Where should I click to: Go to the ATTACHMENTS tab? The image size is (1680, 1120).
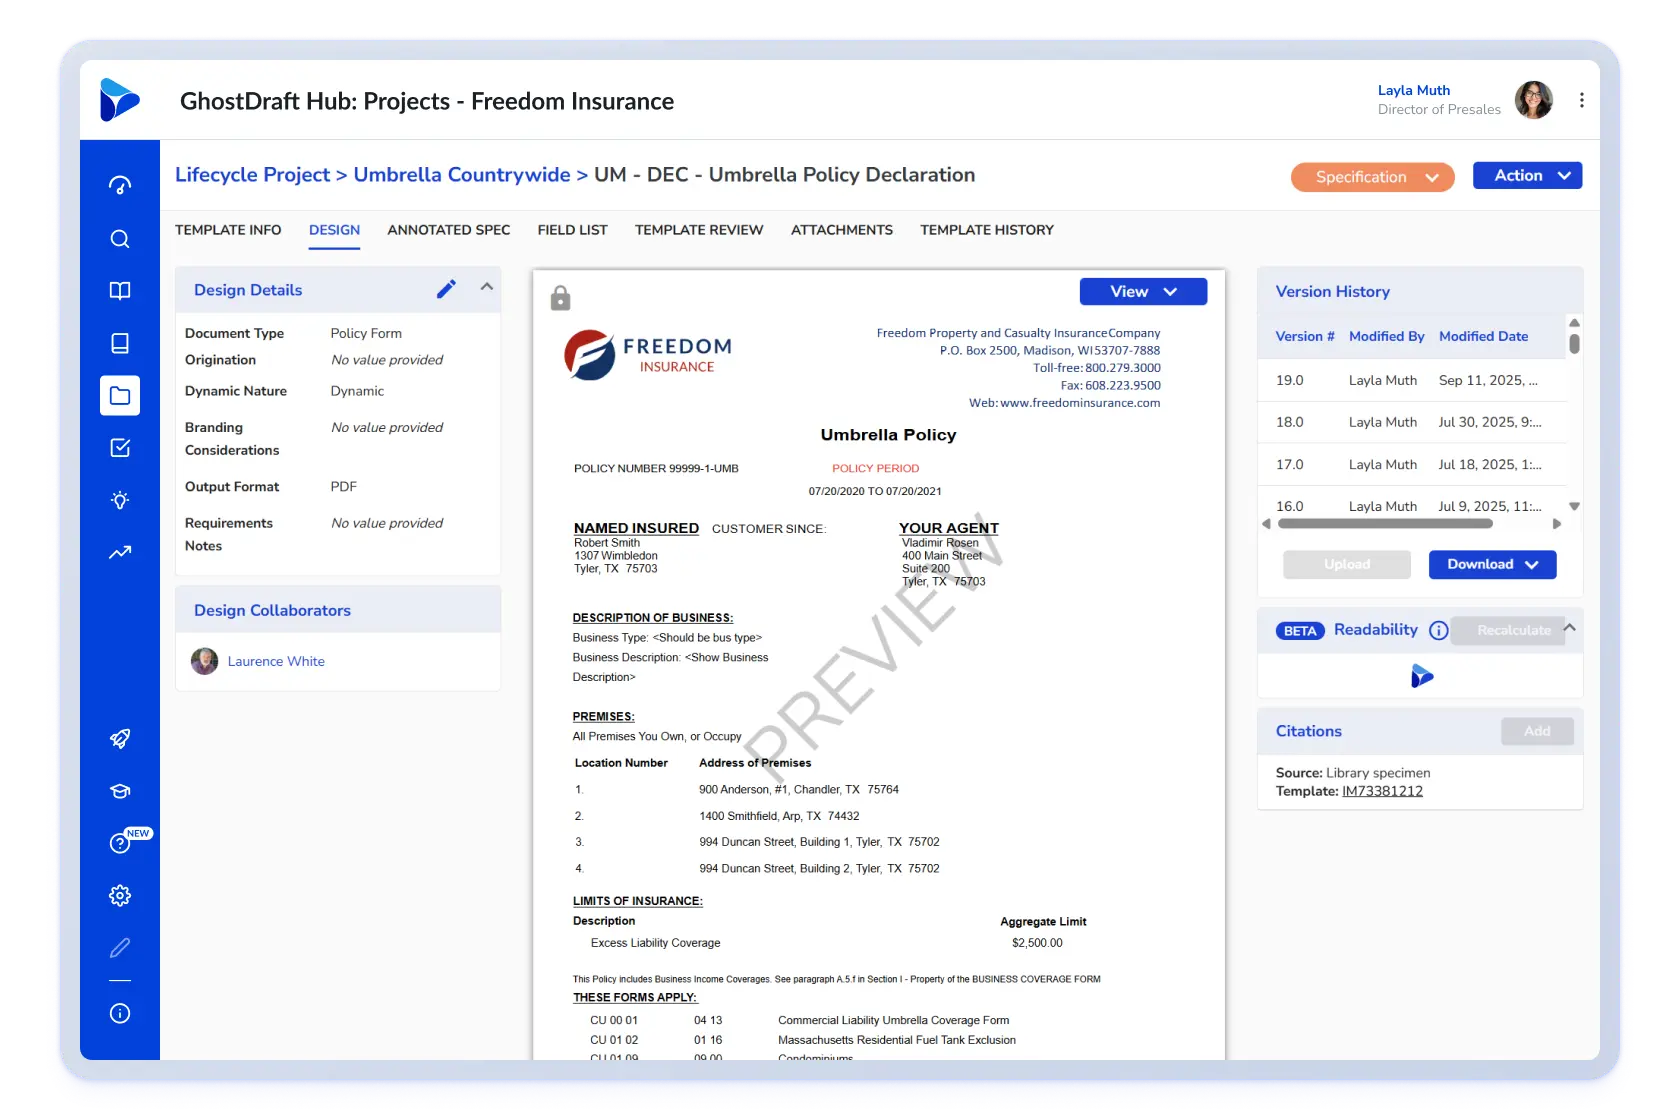[842, 230]
